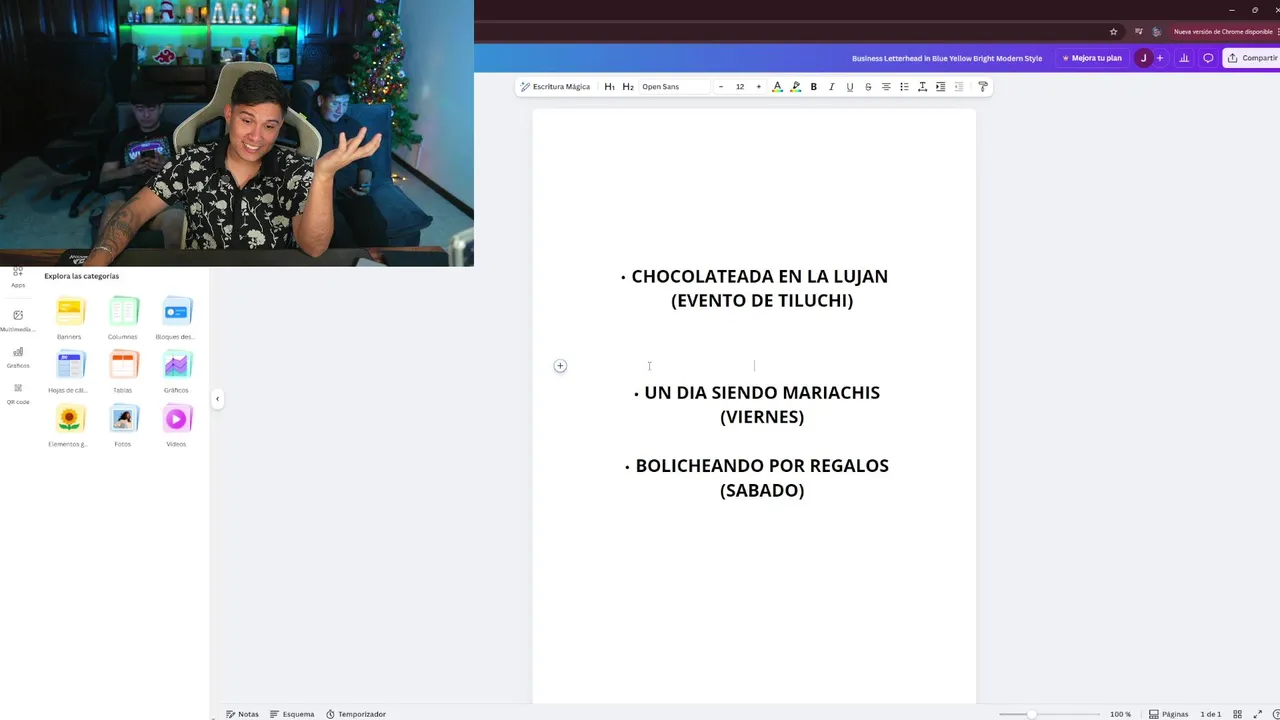Viewport: 1280px width, 720px height.
Task: Open Temporizador at the bottom bar
Action: (x=356, y=714)
